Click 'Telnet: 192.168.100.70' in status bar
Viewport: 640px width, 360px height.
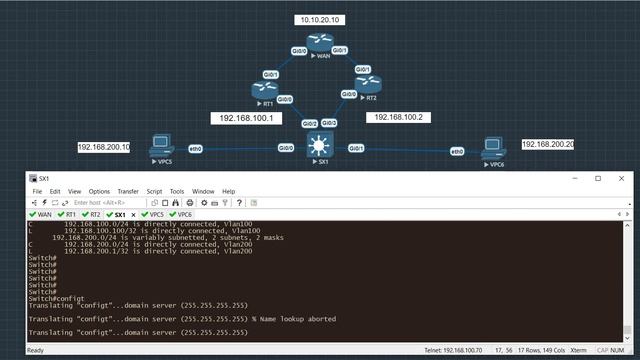tap(453, 350)
